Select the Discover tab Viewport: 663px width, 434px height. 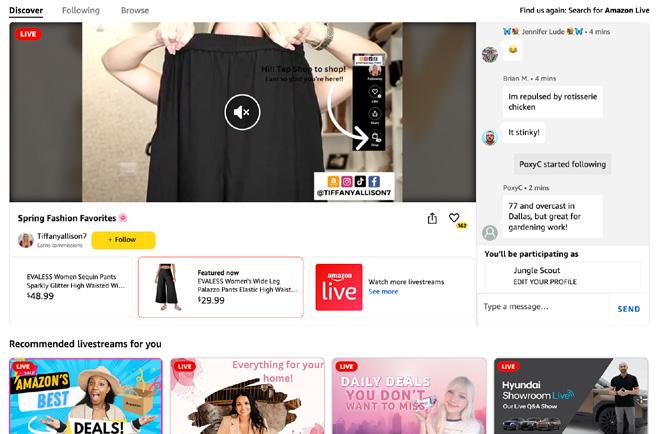pos(26,10)
